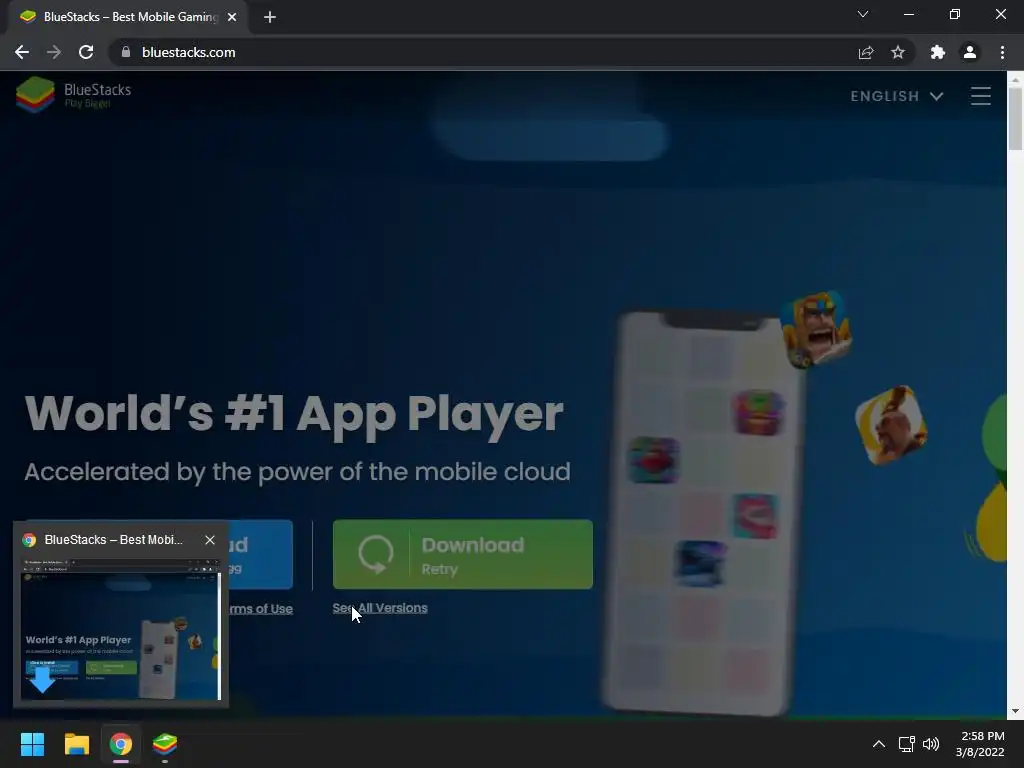This screenshot has height=768, width=1024.
Task: Click the green Download Retry button
Action: click(x=462, y=554)
